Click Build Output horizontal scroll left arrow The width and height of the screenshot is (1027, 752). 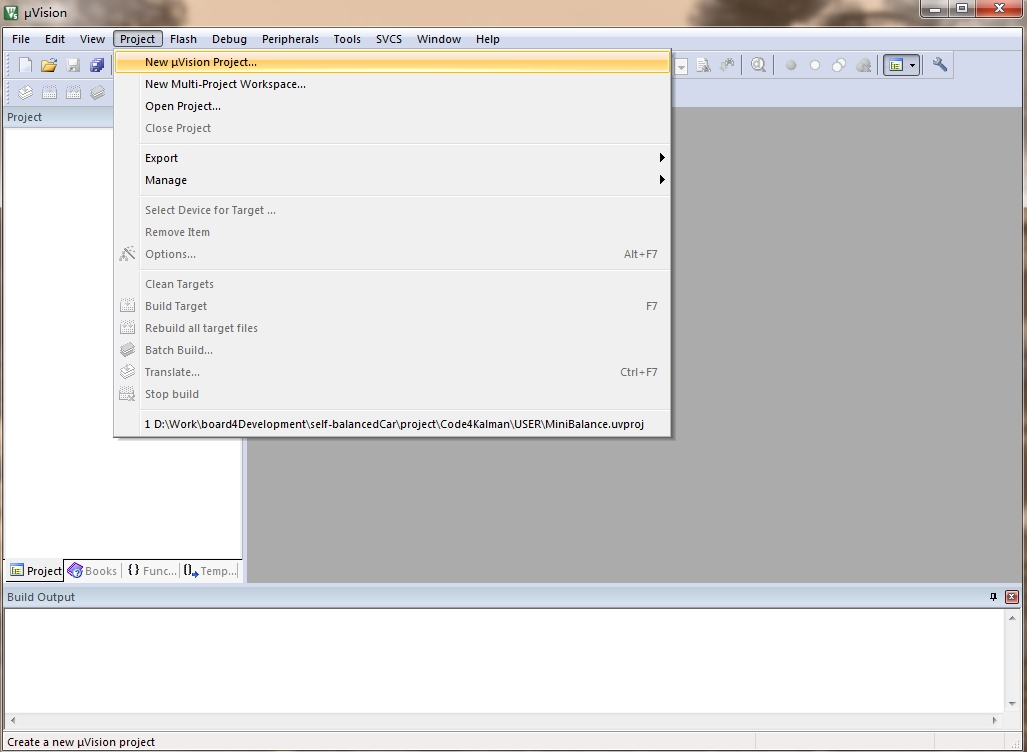pos(12,720)
